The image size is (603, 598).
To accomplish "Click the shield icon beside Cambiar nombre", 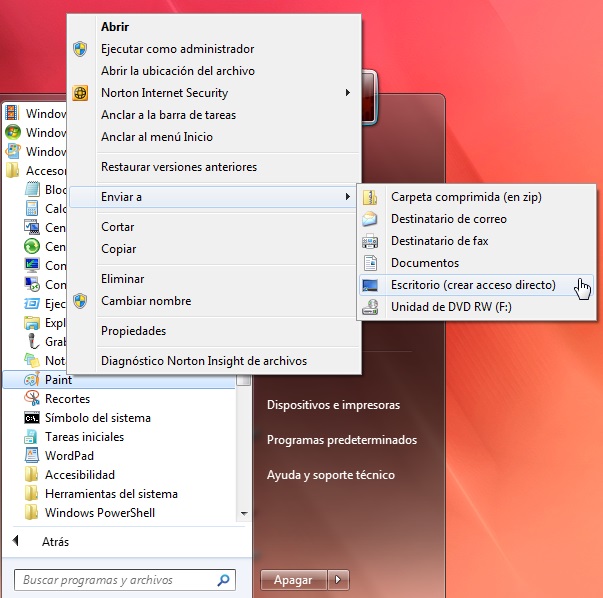I will pos(80,301).
